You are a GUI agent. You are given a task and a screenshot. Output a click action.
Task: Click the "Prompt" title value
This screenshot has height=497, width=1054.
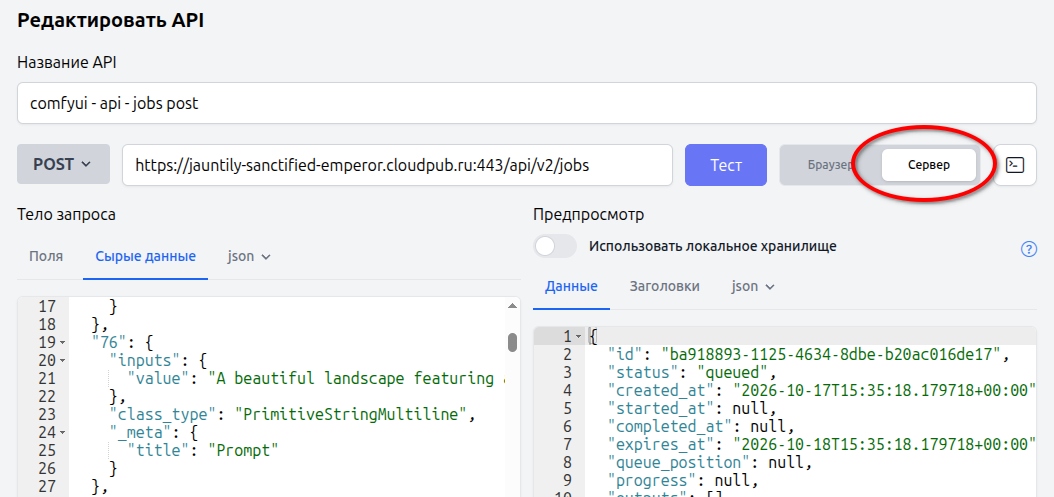pos(243,451)
